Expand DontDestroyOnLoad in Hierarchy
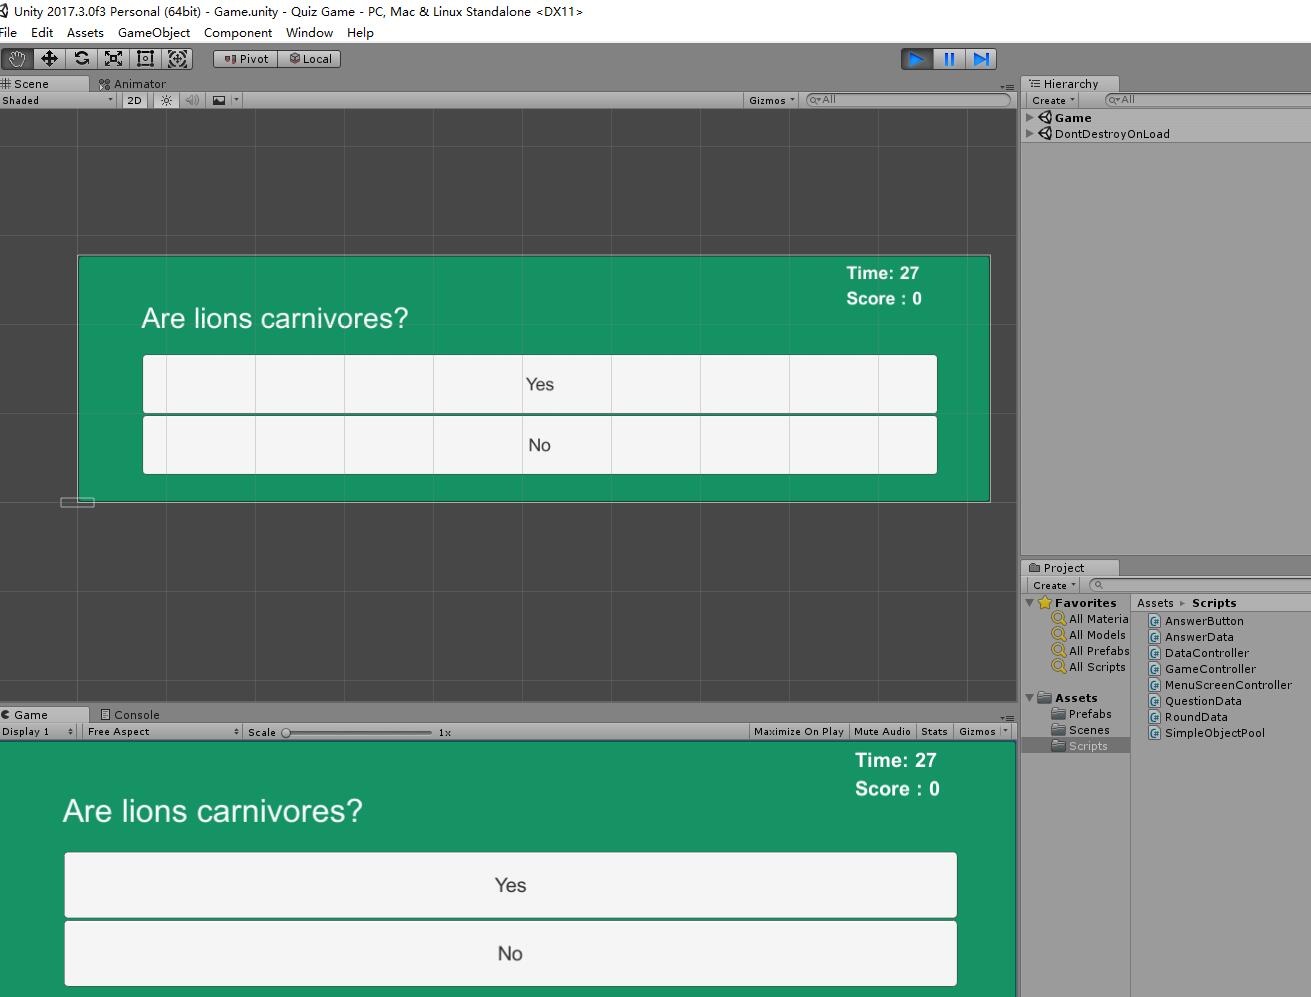The image size is (1311, 997). pyautogui.click(x=1030, y=134)
